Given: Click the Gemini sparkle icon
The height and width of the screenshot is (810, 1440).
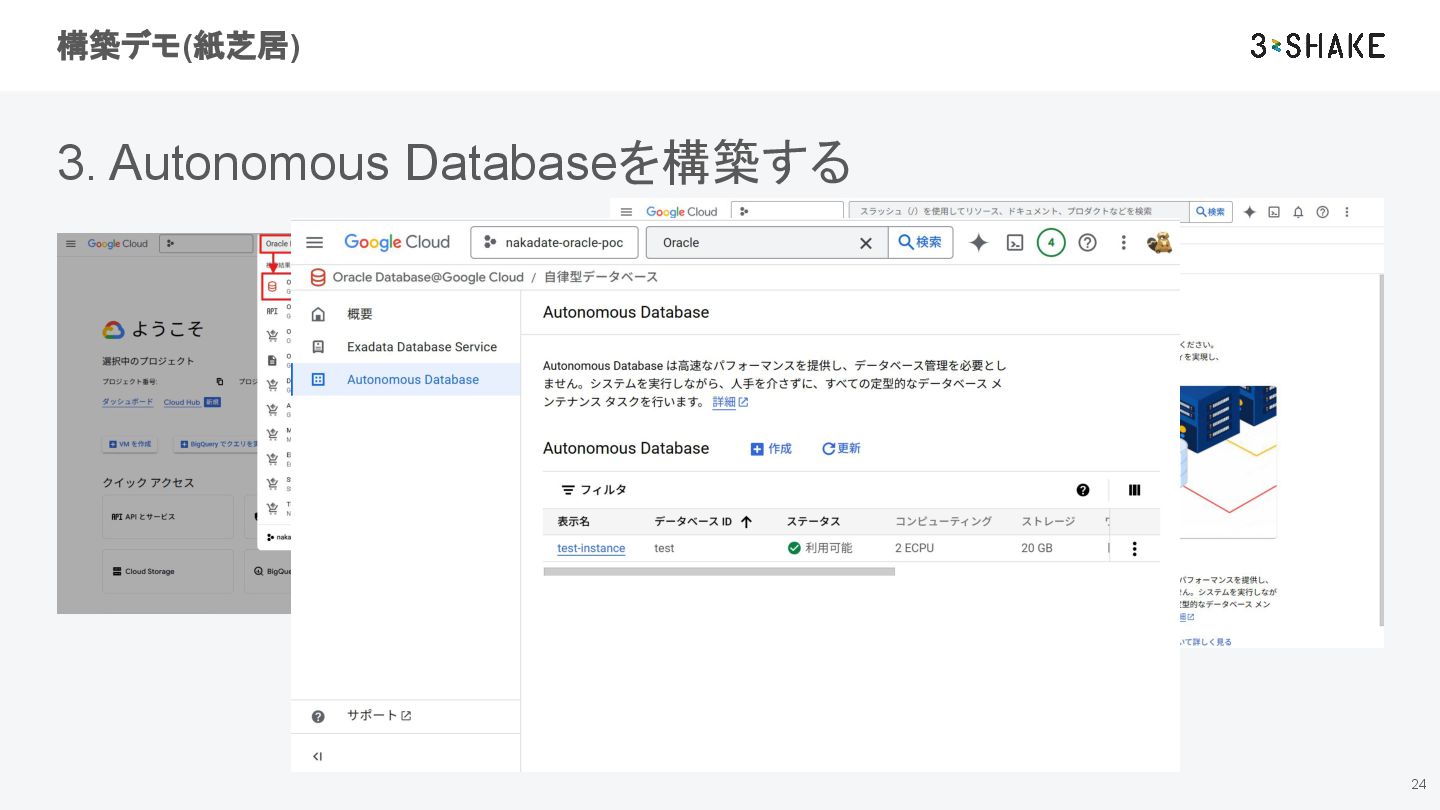Looking at the screenshot, I should [979, 242].
